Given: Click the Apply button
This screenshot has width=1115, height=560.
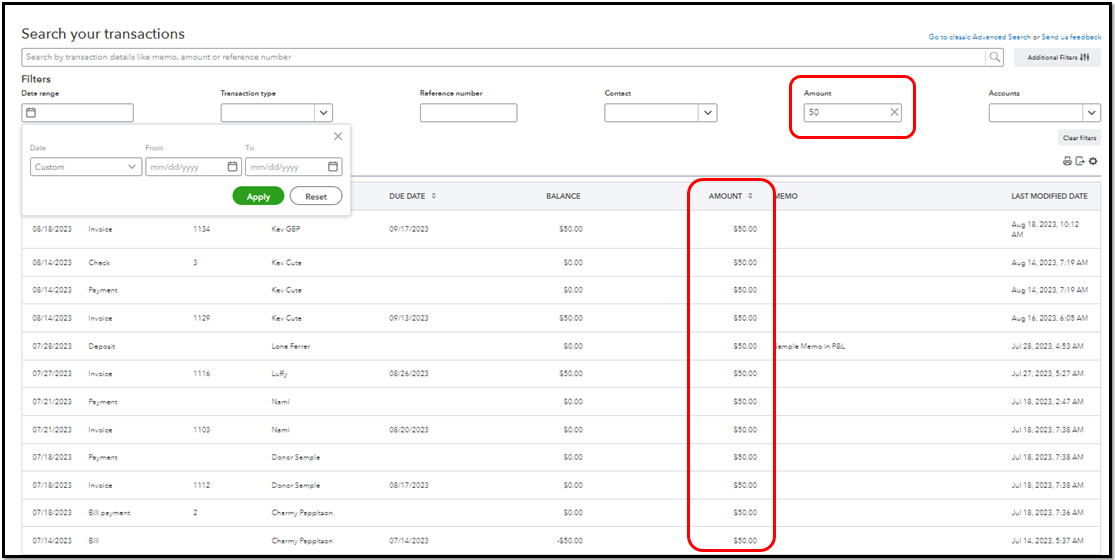Looking at the screenshot, I should click(x=258, y=196).
